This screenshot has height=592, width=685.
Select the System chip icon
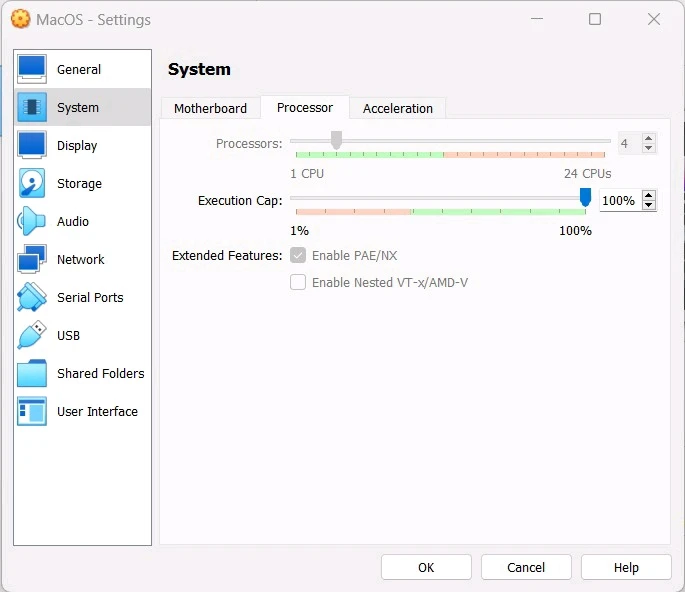(31, 107)
